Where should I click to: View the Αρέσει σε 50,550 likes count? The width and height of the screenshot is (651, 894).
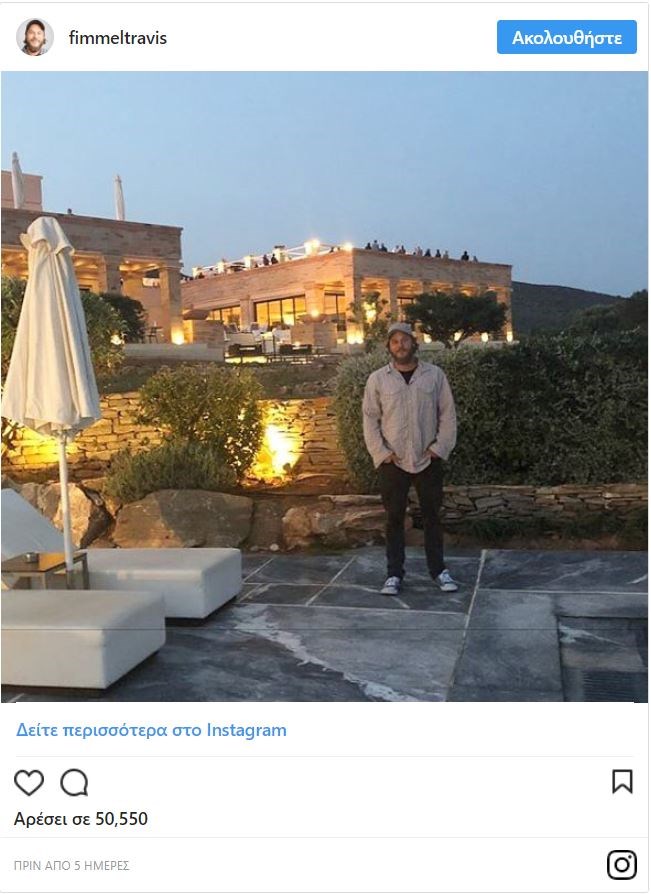81,819
